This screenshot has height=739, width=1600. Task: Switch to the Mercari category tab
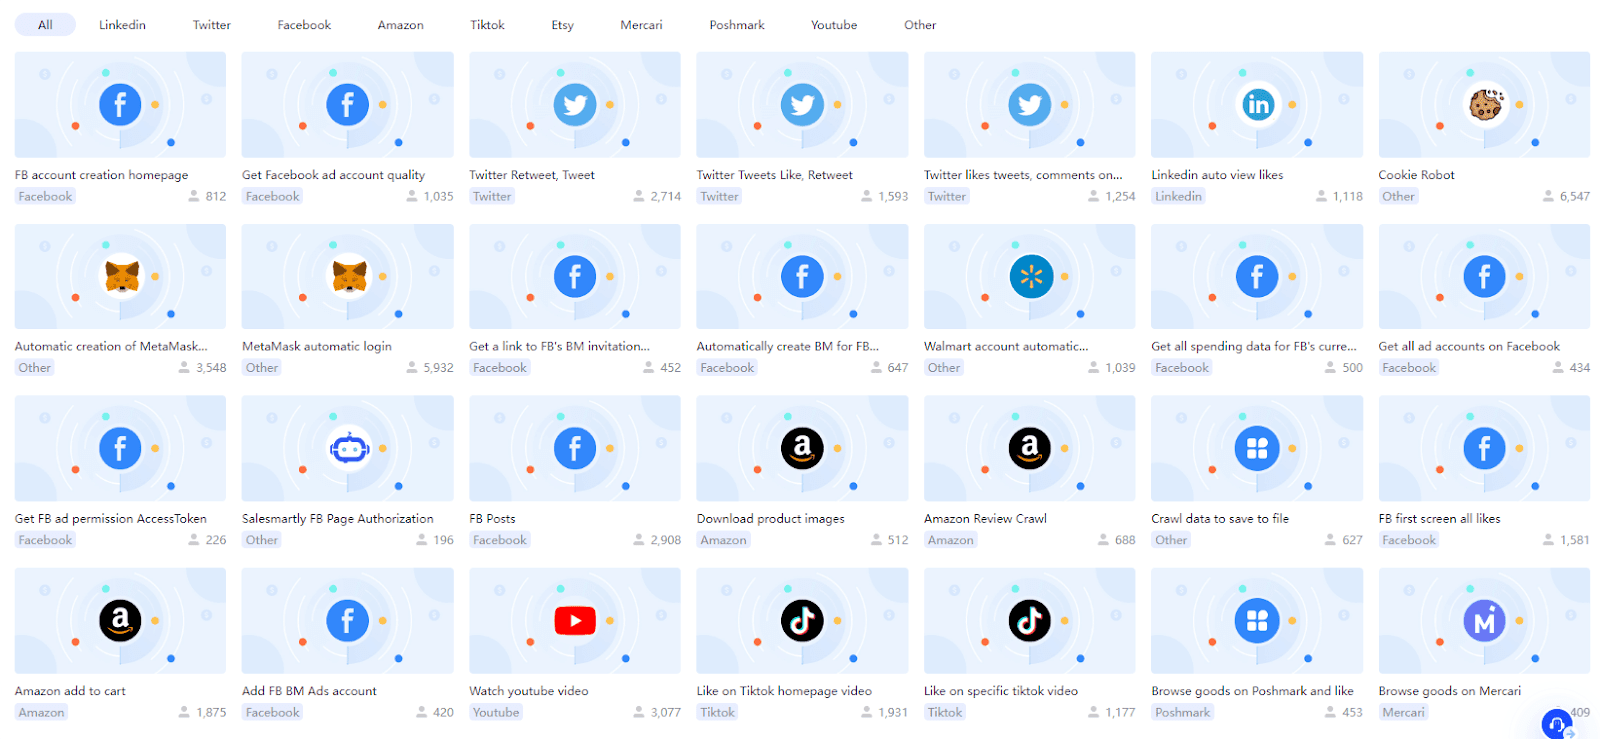[x=641, y=25]
